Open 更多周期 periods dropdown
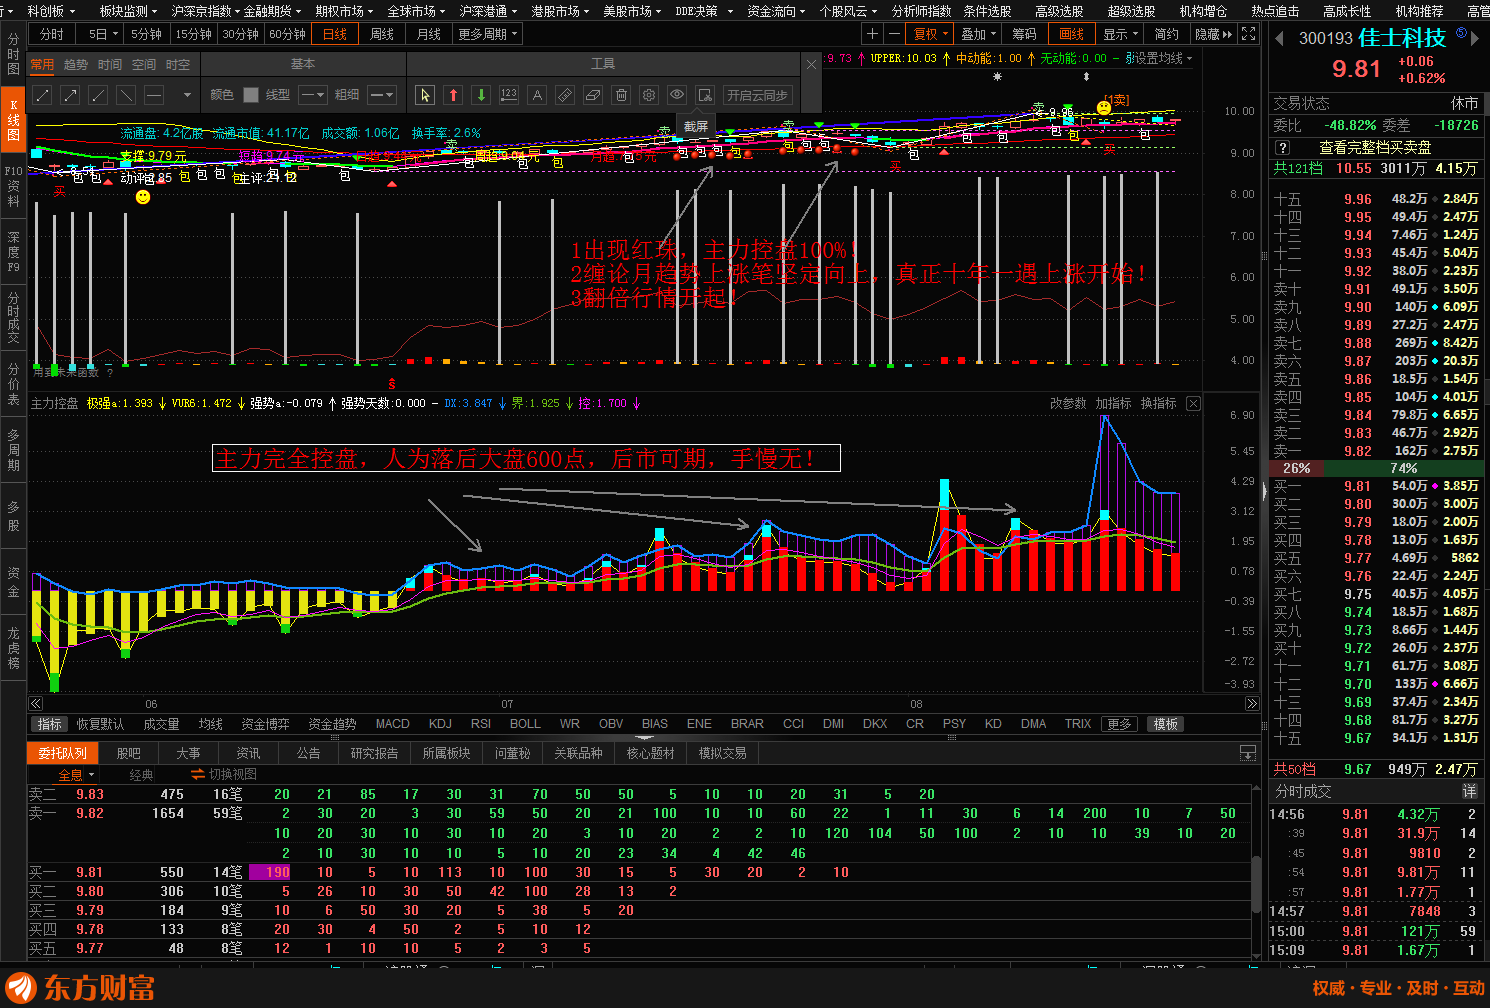 (488, 34)
